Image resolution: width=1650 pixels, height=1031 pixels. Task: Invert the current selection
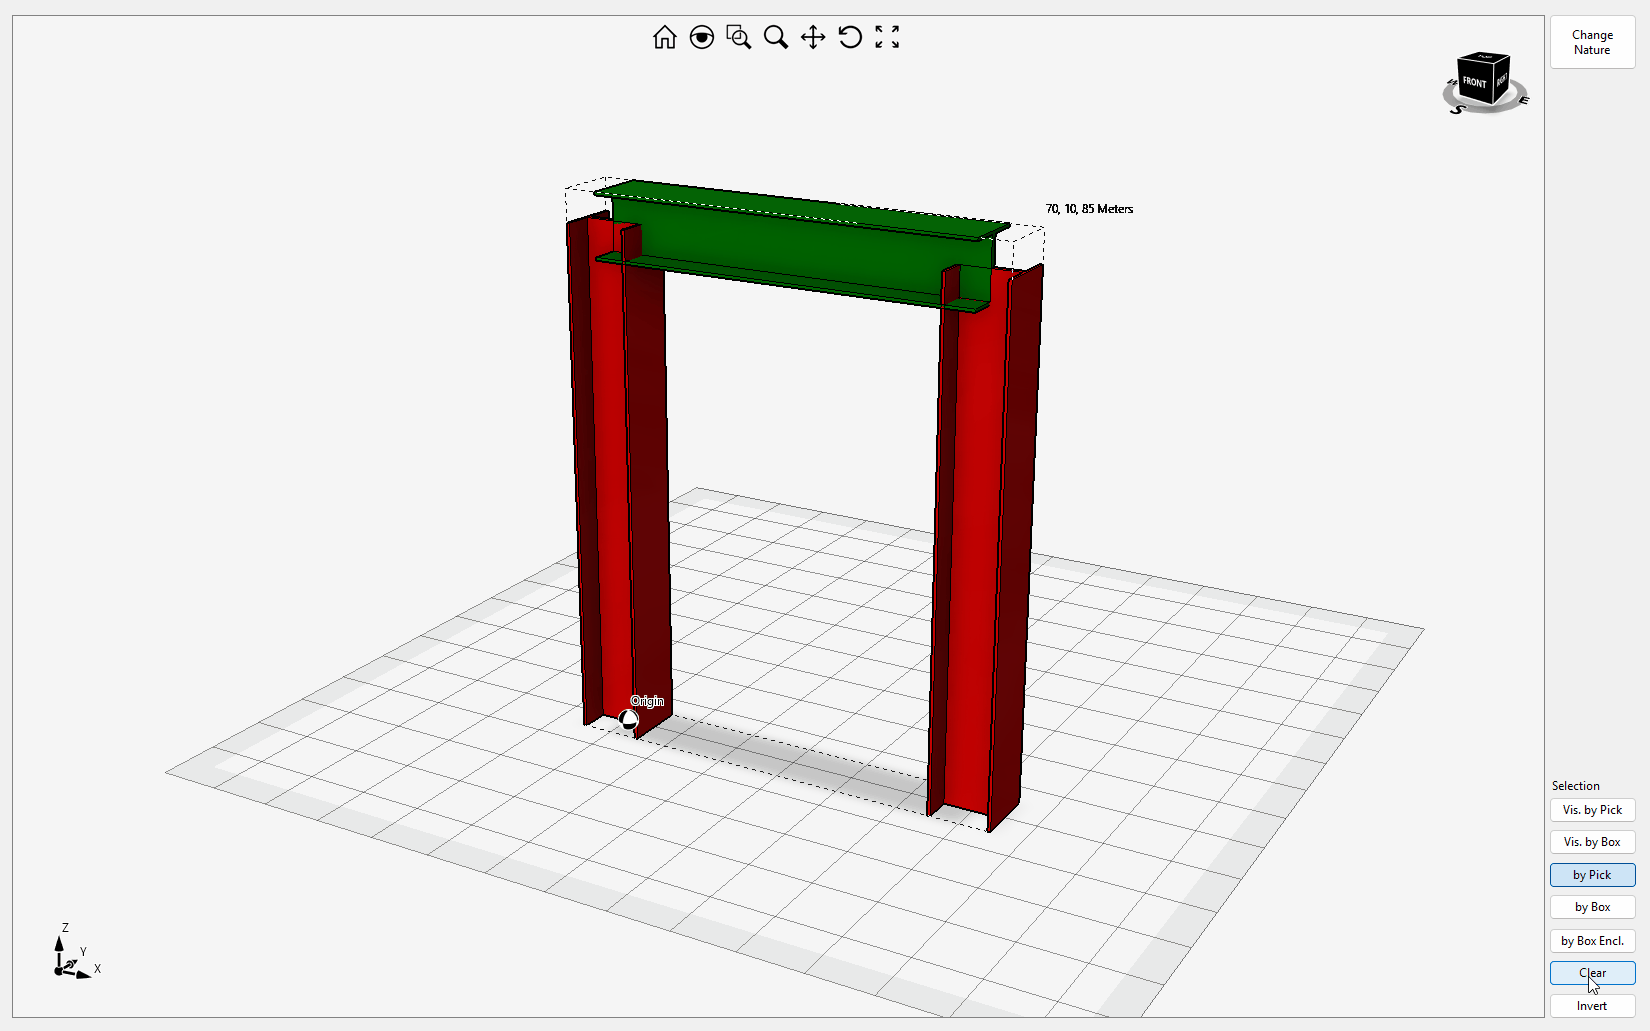1592,1006
